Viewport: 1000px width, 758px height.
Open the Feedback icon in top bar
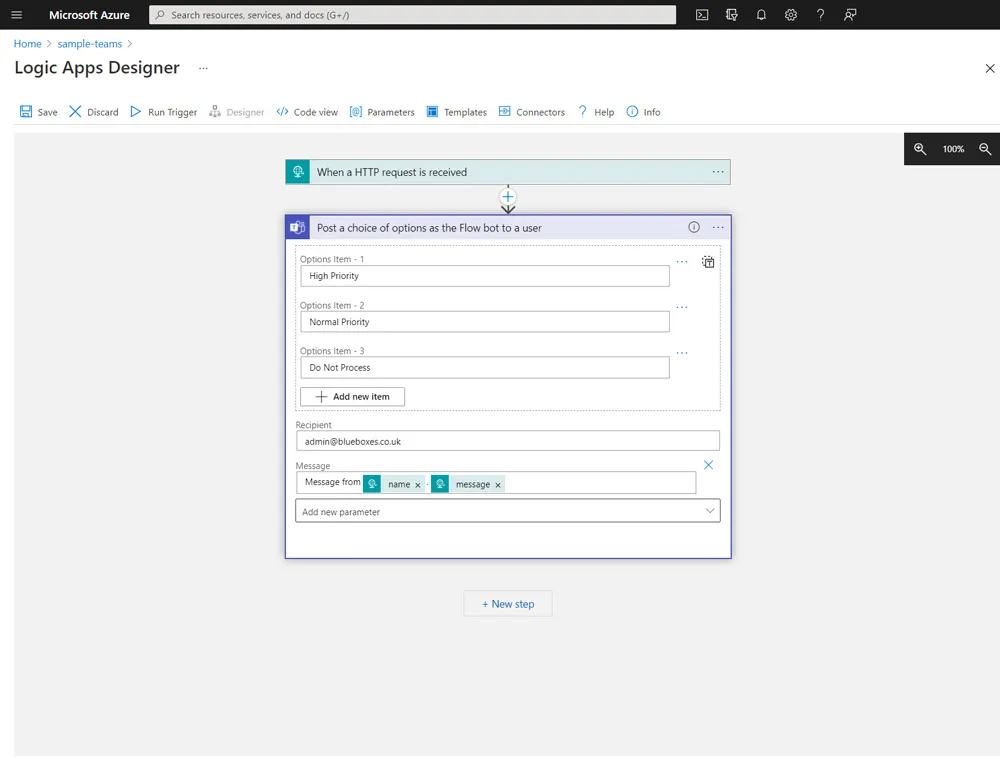(x=849, y=15)
